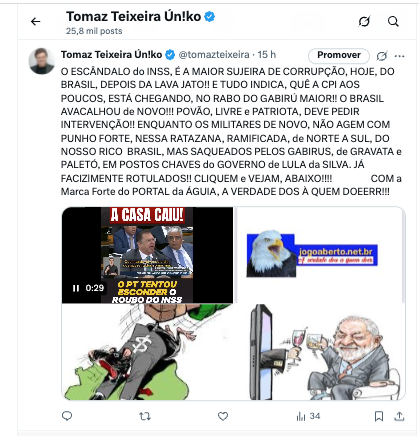Open the three-dot more options menu
The image size is (419, 436).
pos(399,56)
